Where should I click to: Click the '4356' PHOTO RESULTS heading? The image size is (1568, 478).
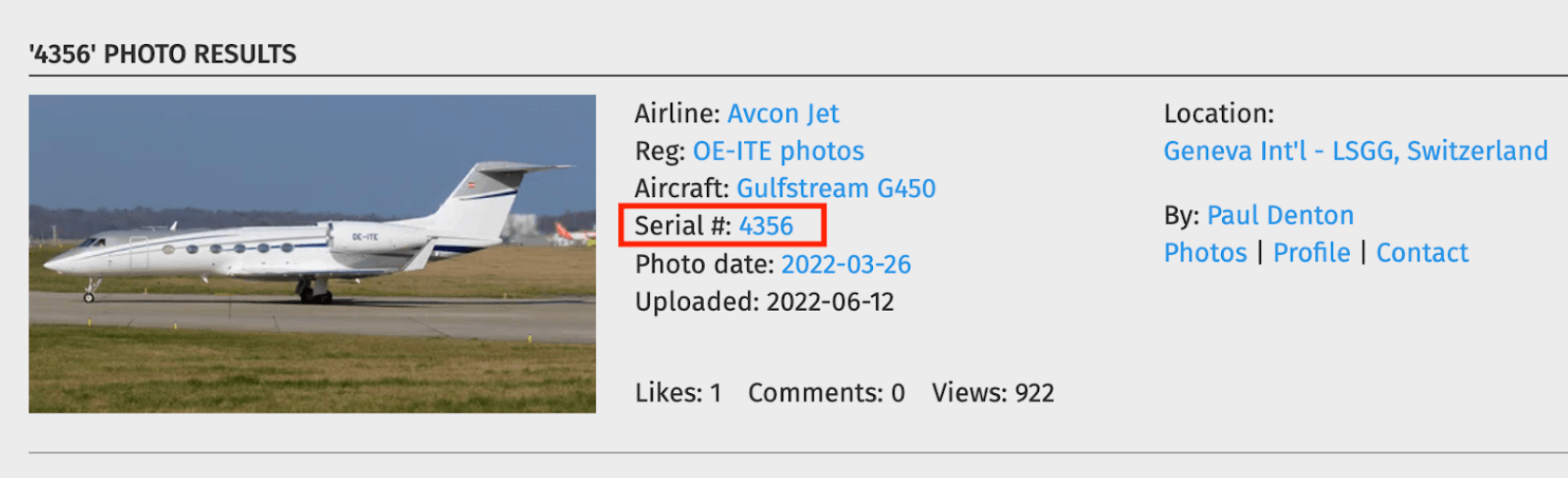[162, 54]
